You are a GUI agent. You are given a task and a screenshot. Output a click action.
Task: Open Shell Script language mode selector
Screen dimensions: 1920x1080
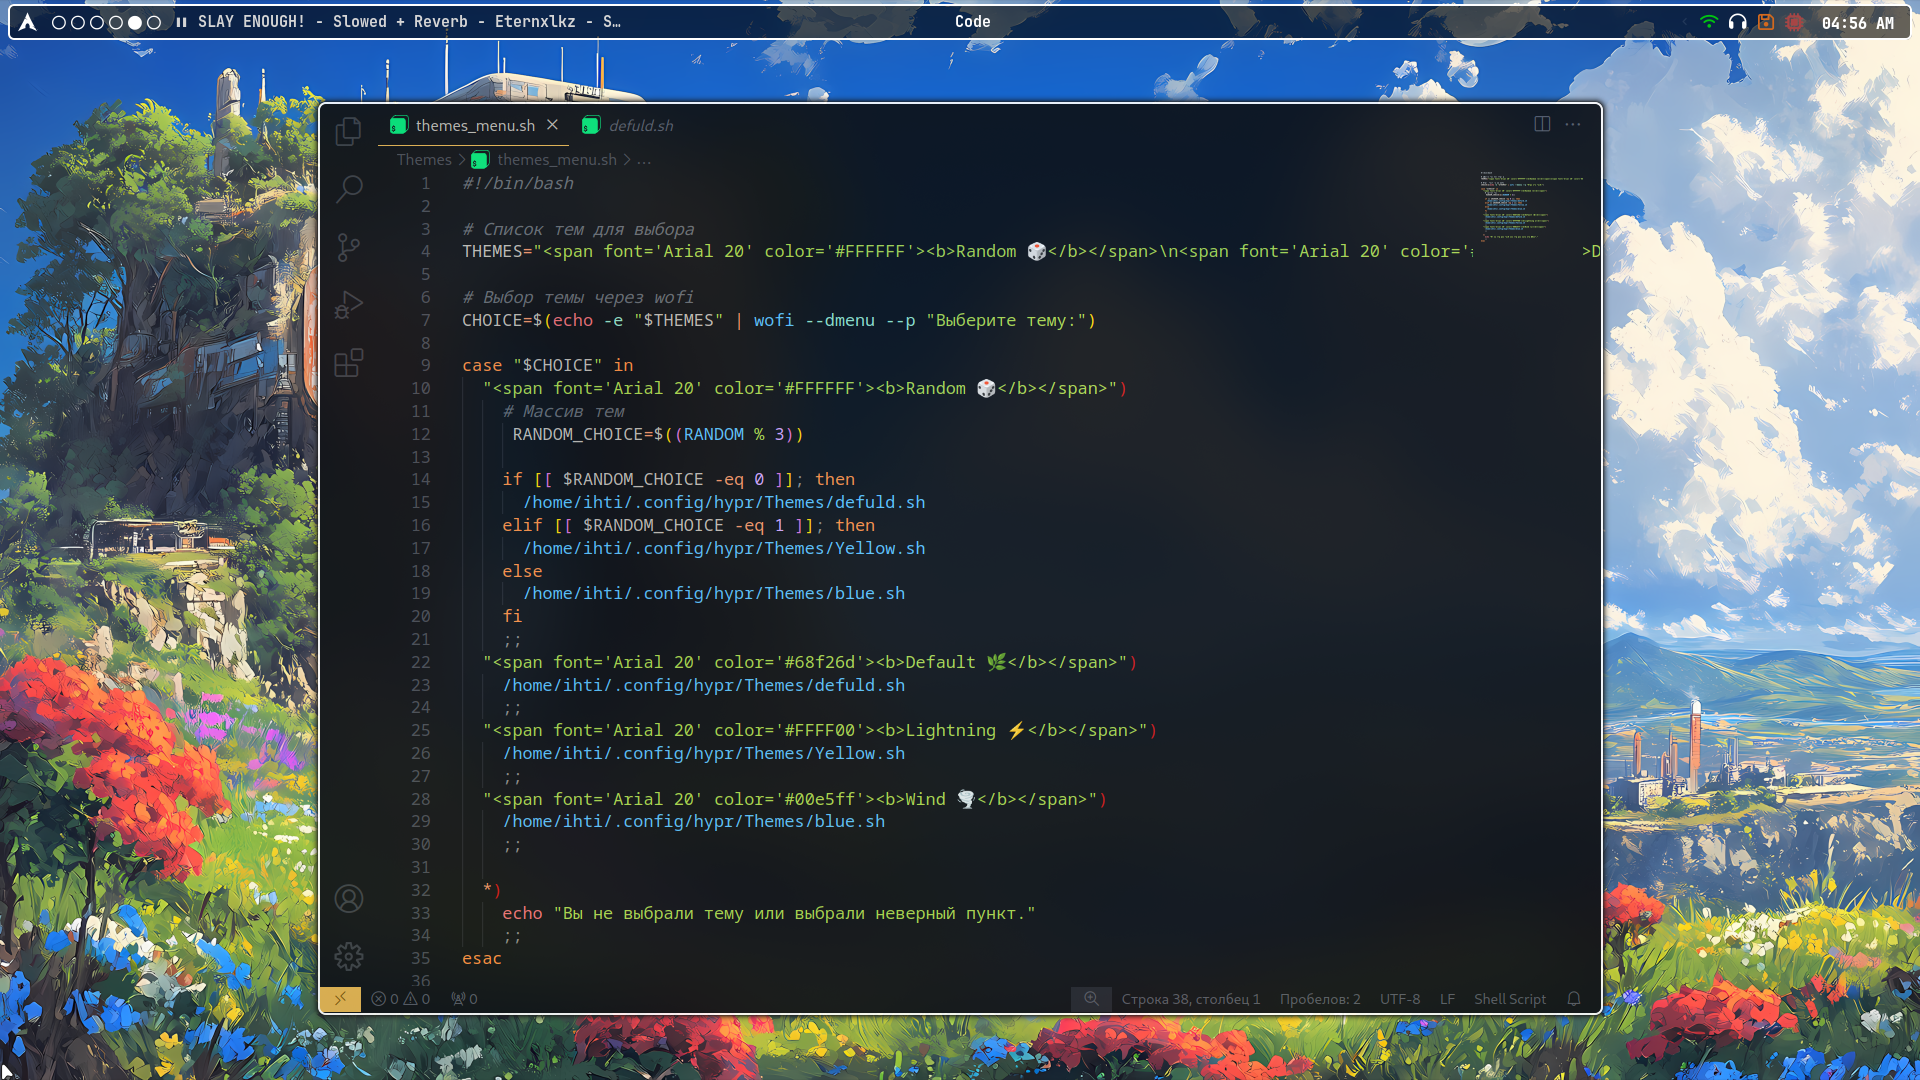point(1509,999)
